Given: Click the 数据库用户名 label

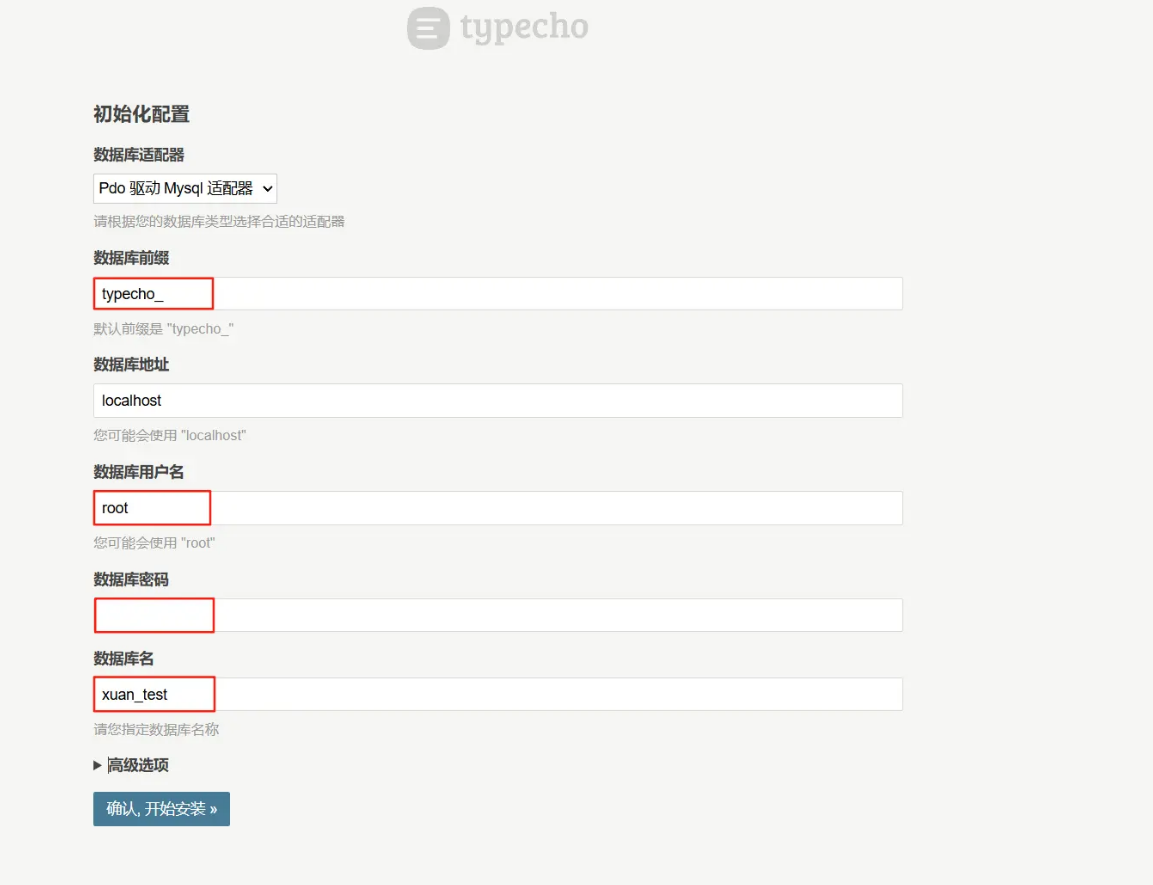Looking at the screenshot, I should point(139,472).
